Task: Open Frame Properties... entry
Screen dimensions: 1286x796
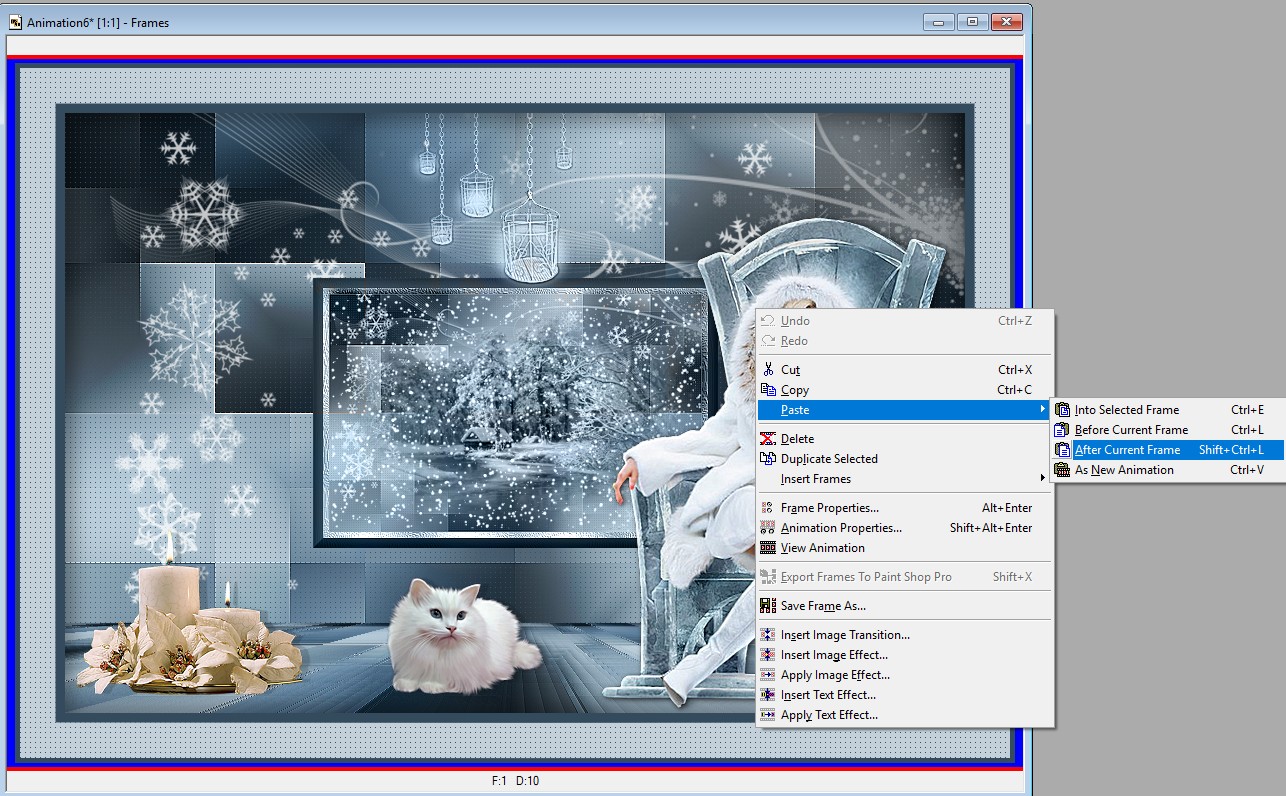Action: (903, 508)
